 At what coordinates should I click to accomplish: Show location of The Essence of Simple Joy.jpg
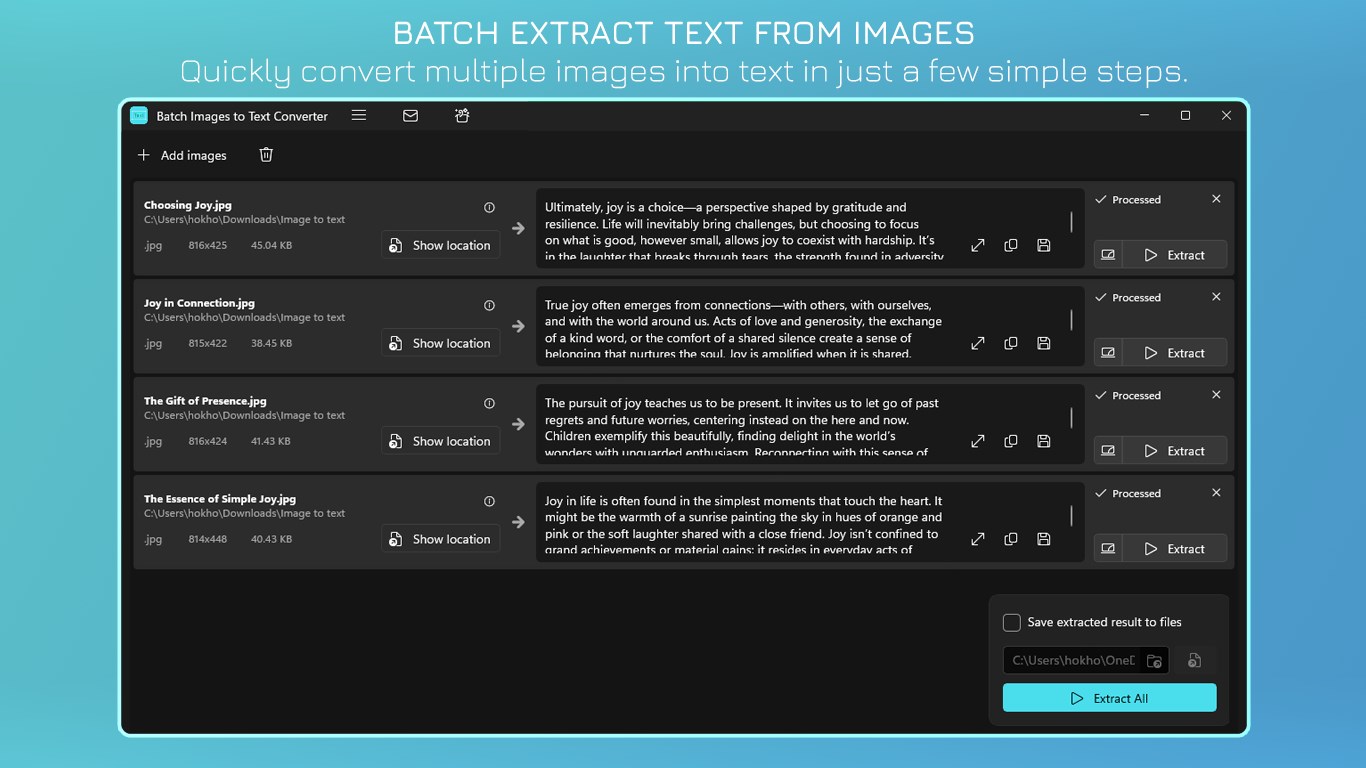click(440, 539)
